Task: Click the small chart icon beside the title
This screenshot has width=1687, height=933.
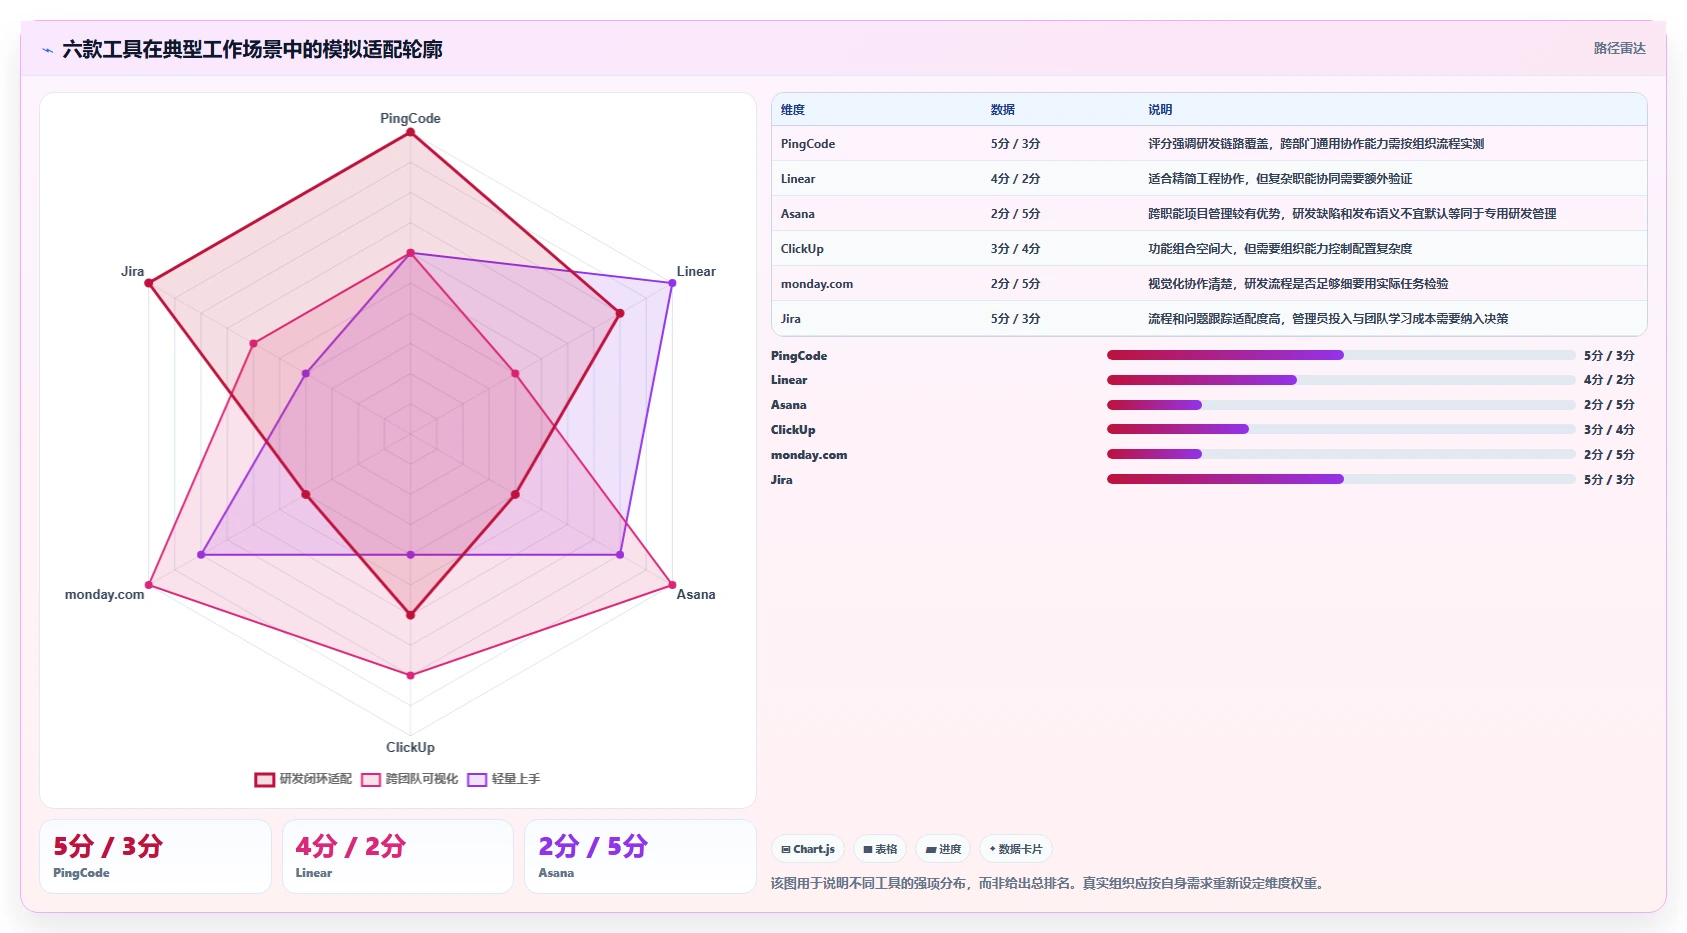Action: pyautogui.click(x=47, y=50)
